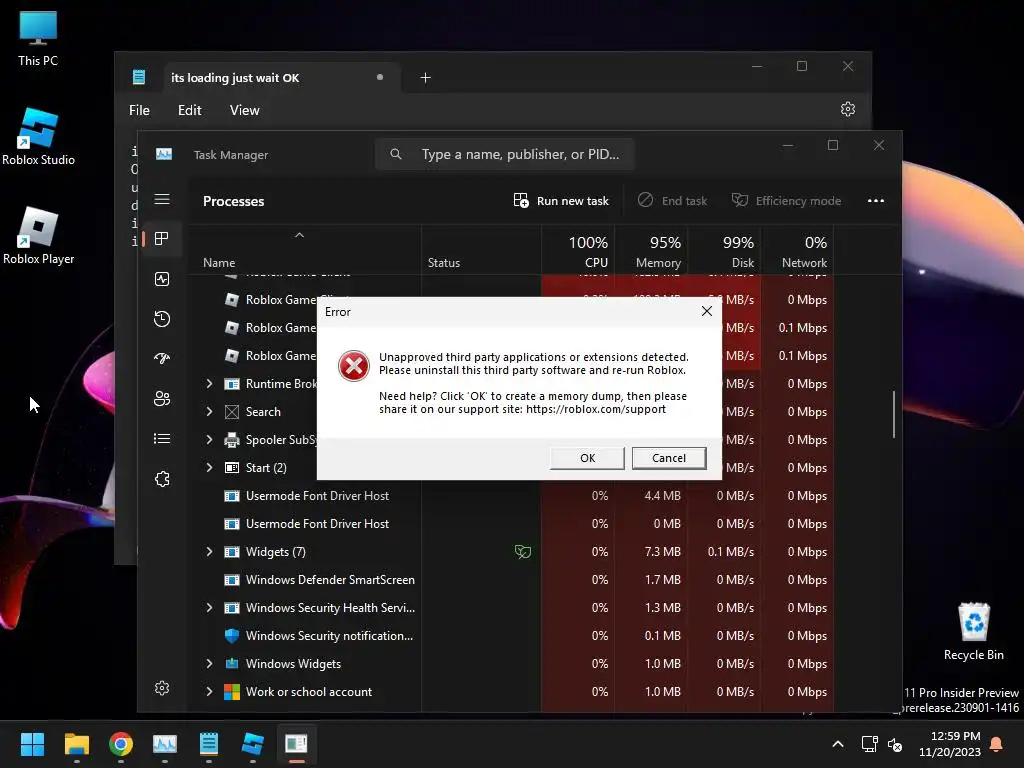Viewport: 1024px width, 768px height.
Task: Click Efficiency mode button
Action: point(786,200)
